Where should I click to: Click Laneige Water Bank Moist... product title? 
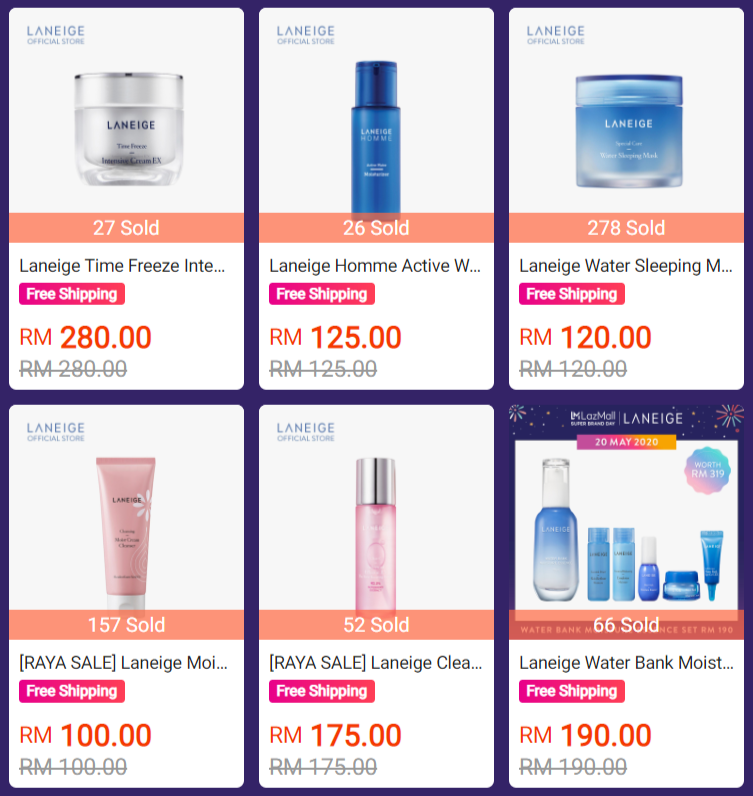[x=626, y=662]
